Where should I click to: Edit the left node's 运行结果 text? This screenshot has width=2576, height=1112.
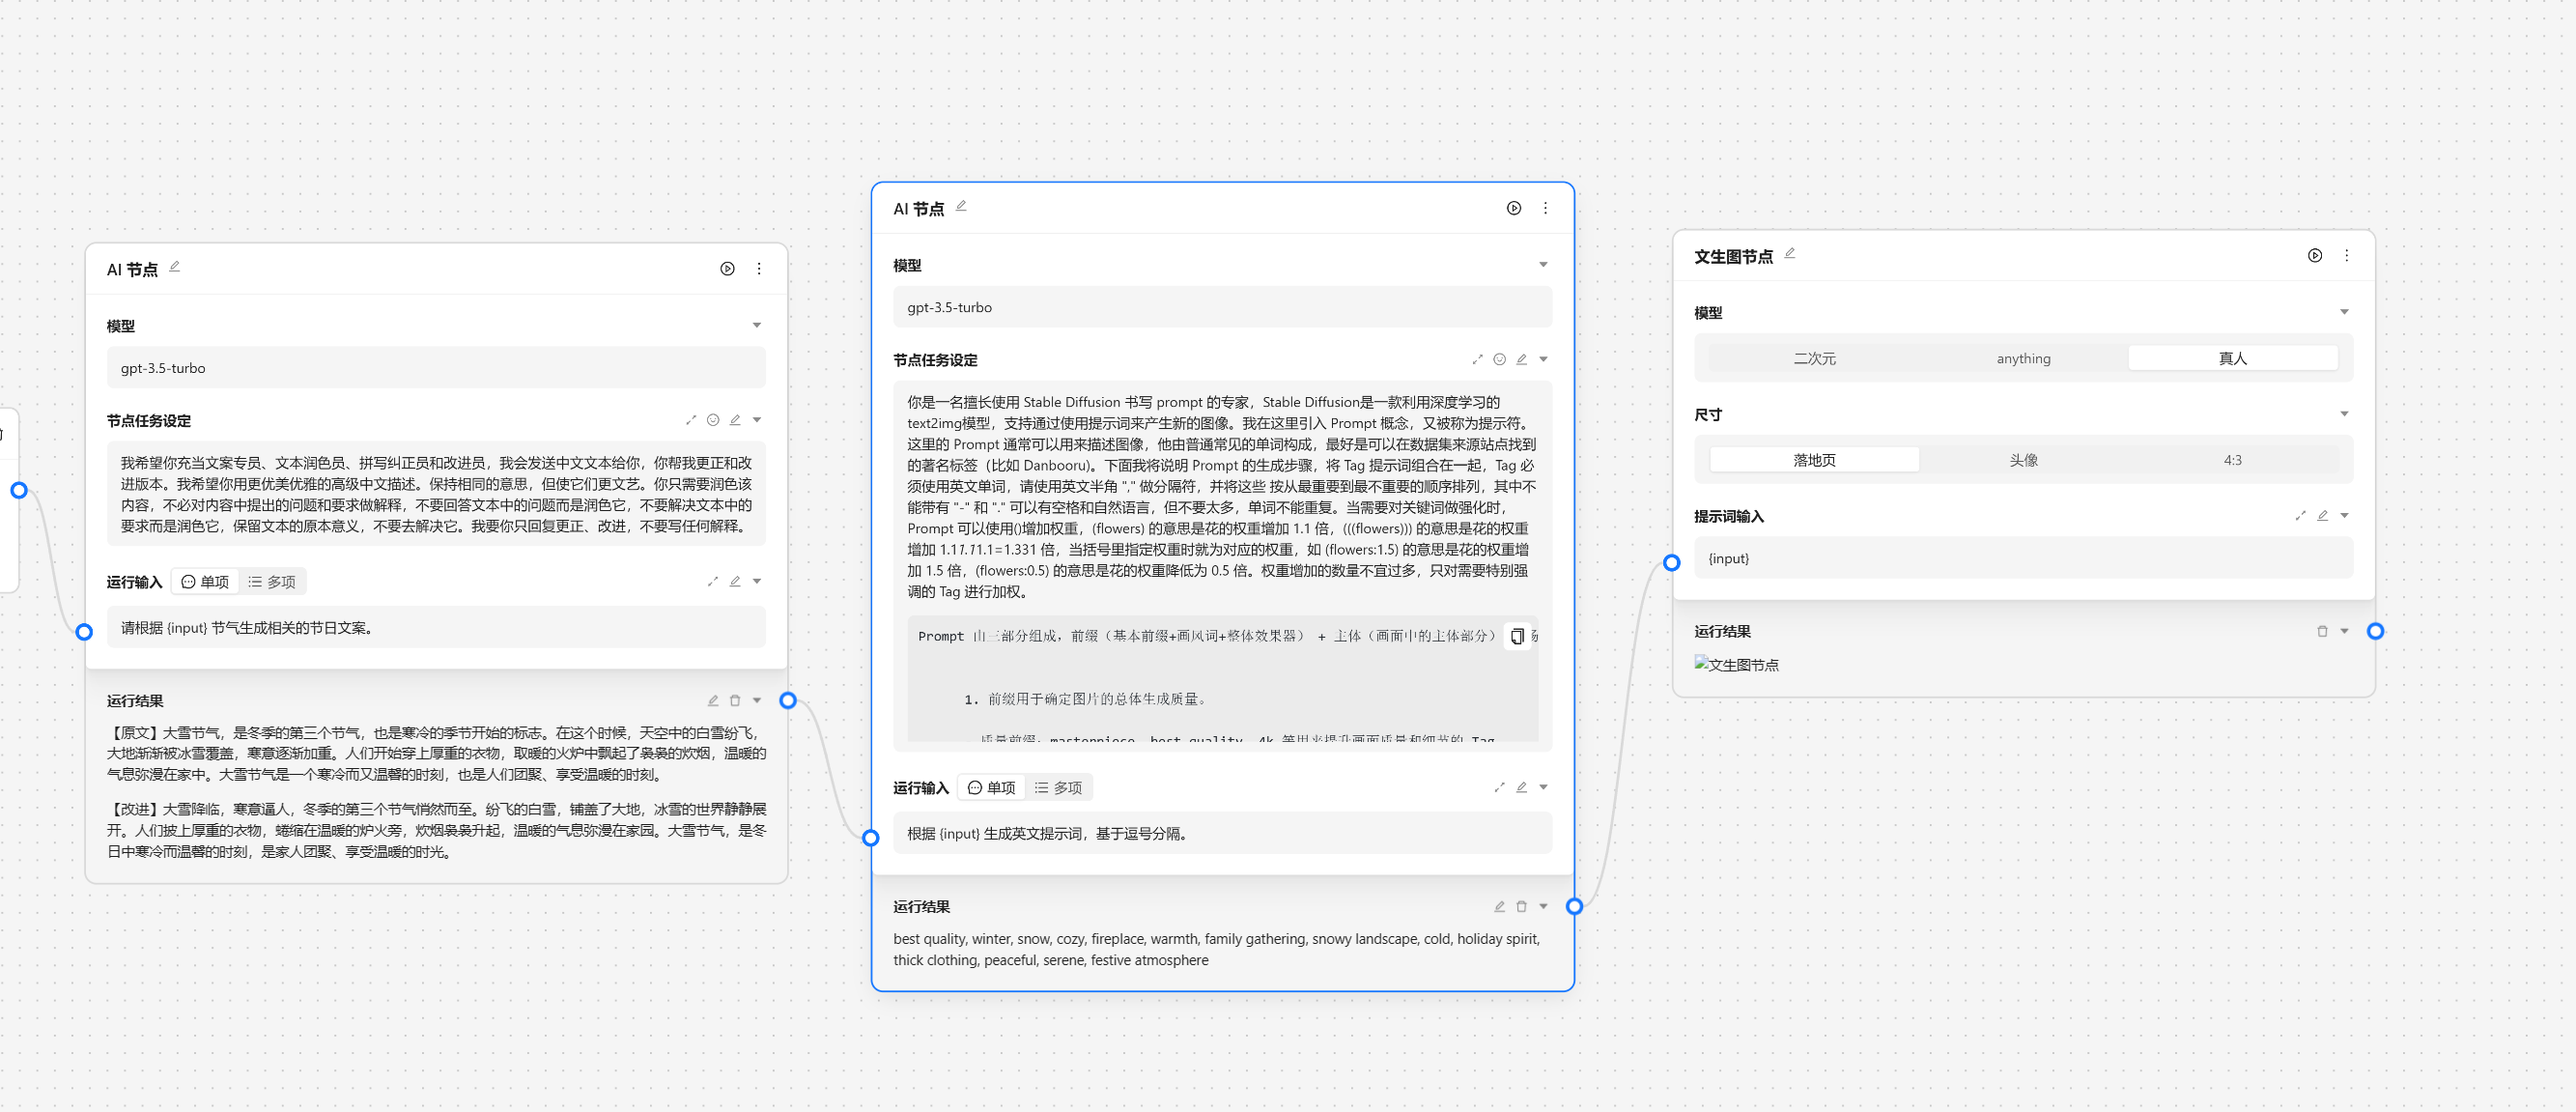click(x=713, y=701)
